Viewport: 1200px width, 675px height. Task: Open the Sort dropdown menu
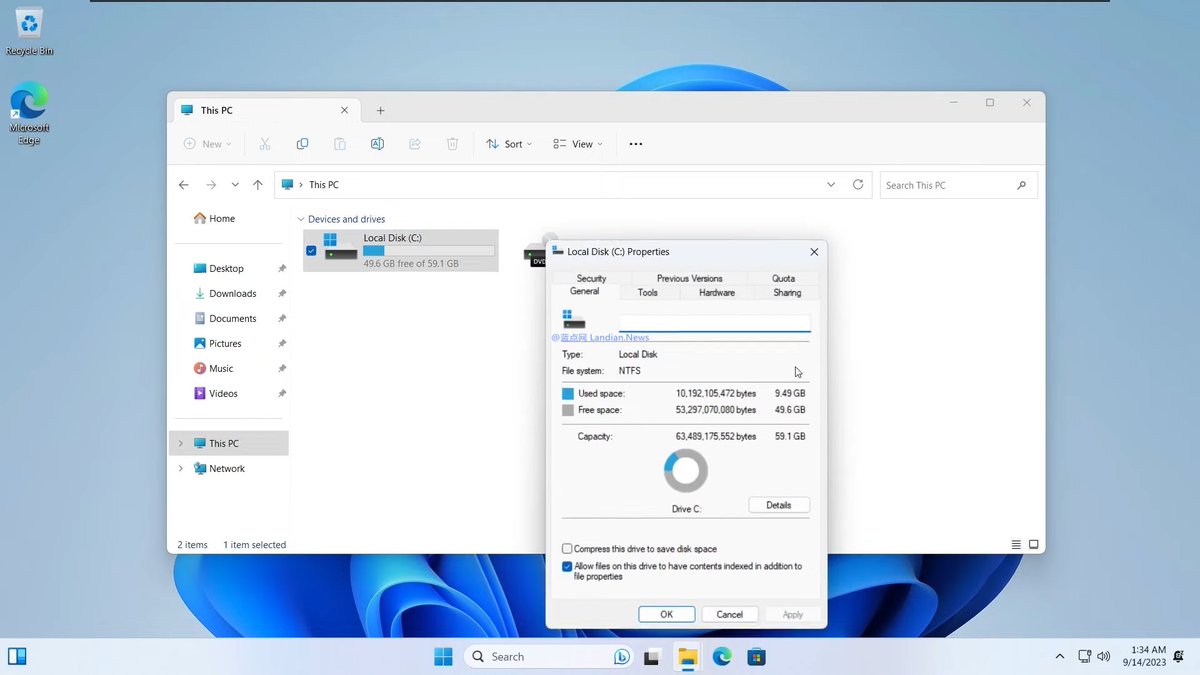click(508, 143)
